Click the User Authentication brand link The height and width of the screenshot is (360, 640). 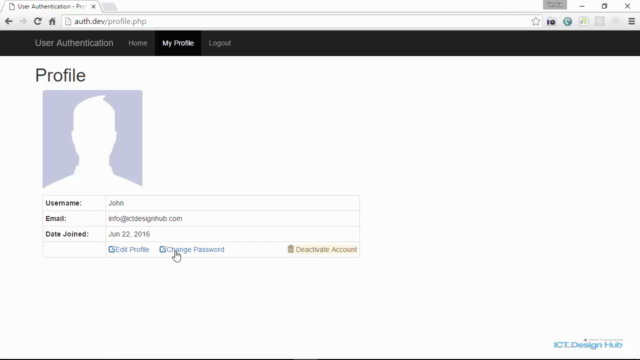point(74,43)
